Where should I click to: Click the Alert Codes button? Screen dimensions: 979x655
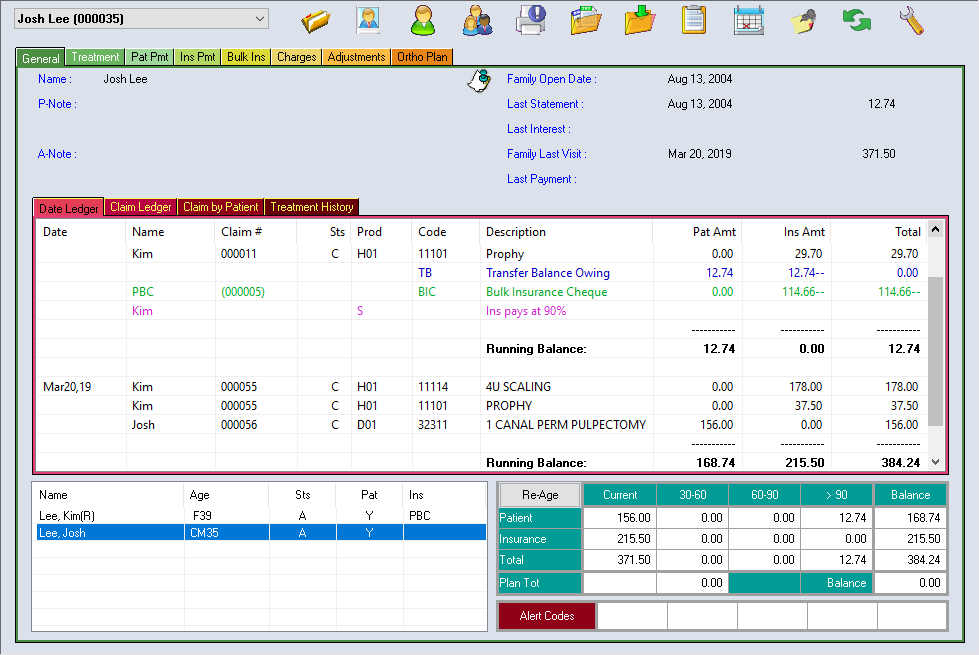(x=547, y=616)
